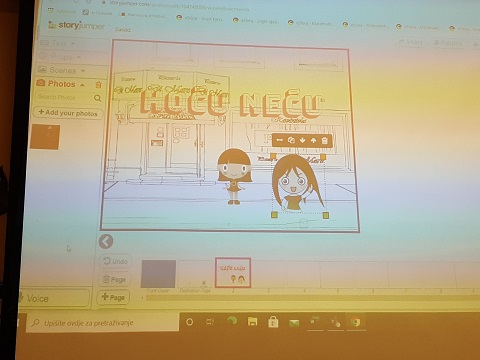The height and width of the screenshot is (360, 480).
Task: Flip the selected character horizontally
Action: pos(280,140)
